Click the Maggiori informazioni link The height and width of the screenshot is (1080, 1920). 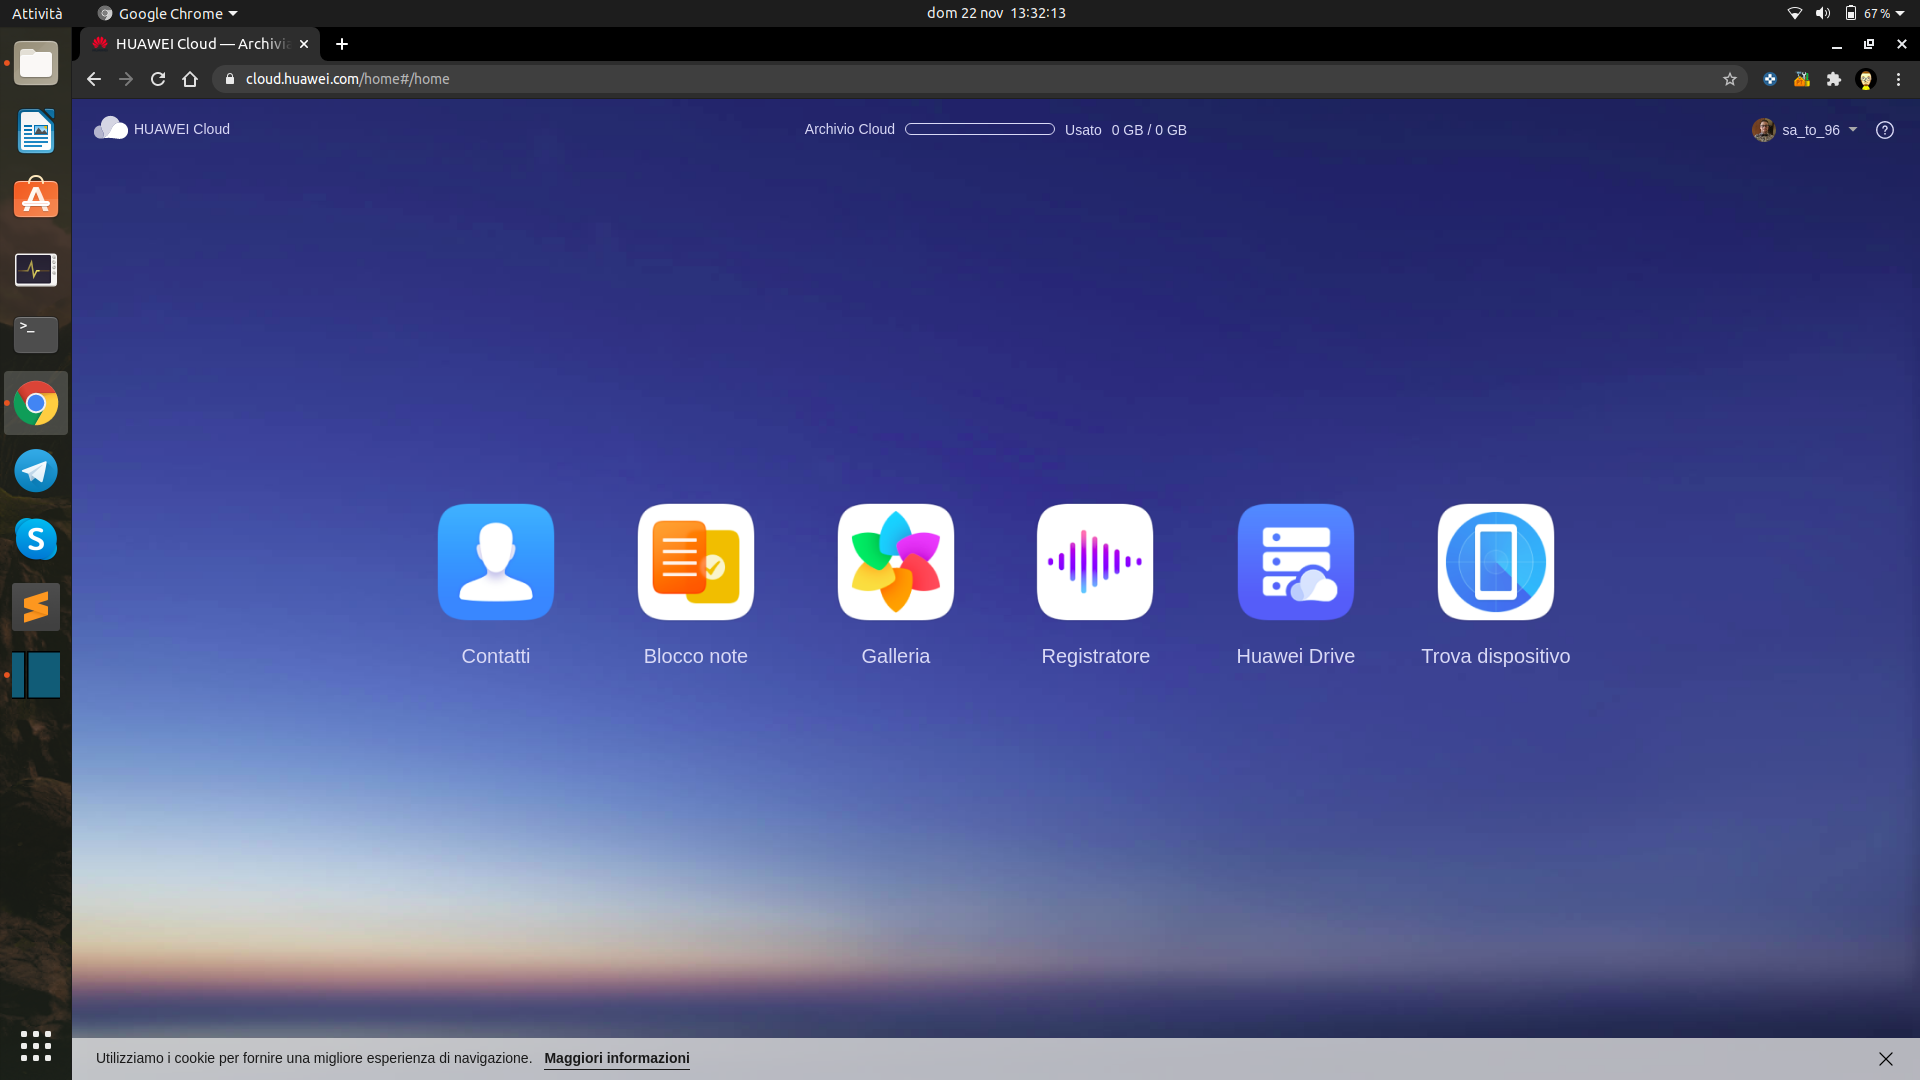click(616, 1058)
